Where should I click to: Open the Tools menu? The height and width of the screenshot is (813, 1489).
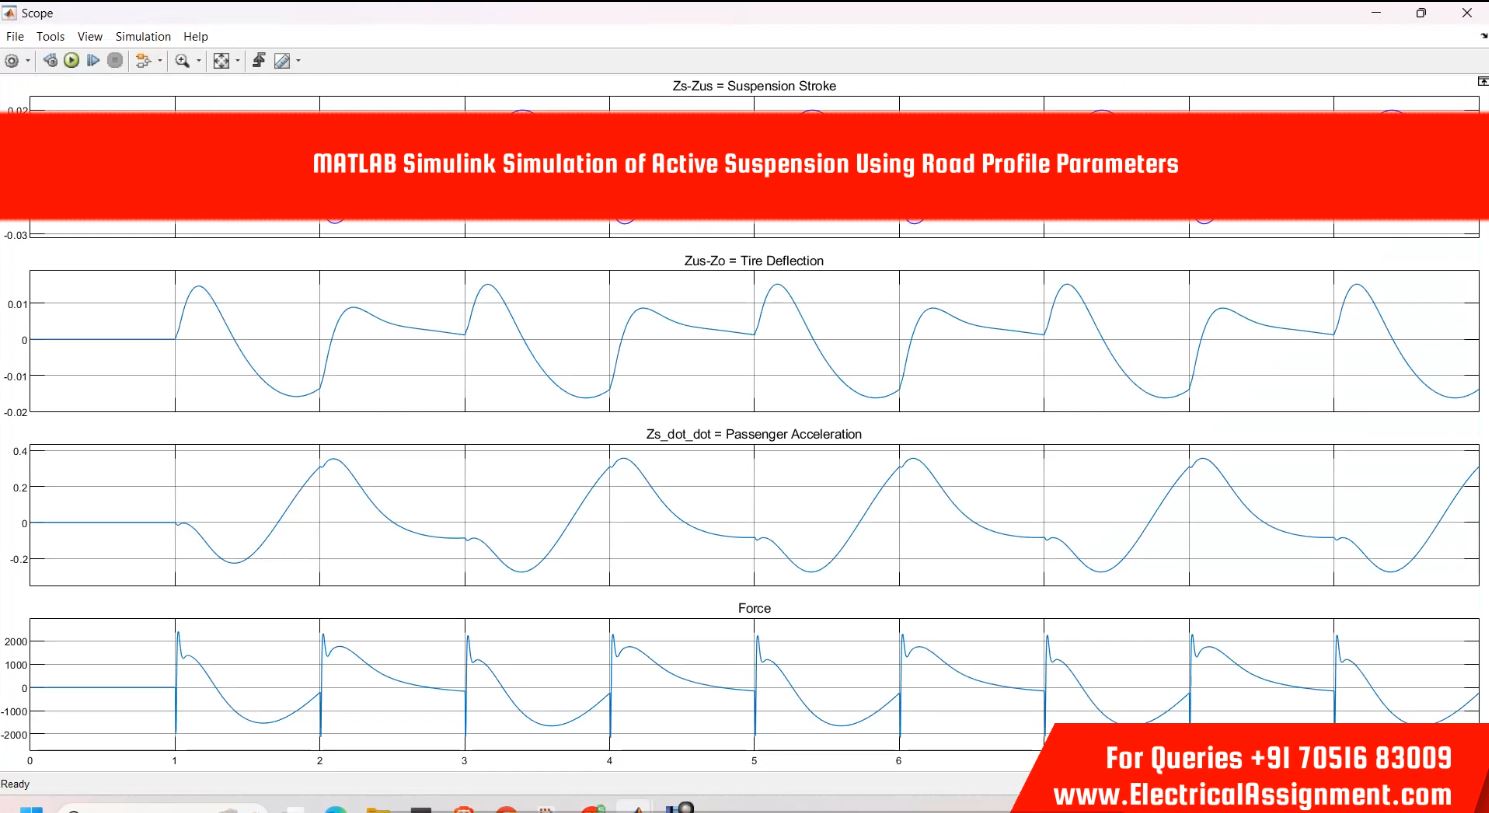[x=50, y=36]
